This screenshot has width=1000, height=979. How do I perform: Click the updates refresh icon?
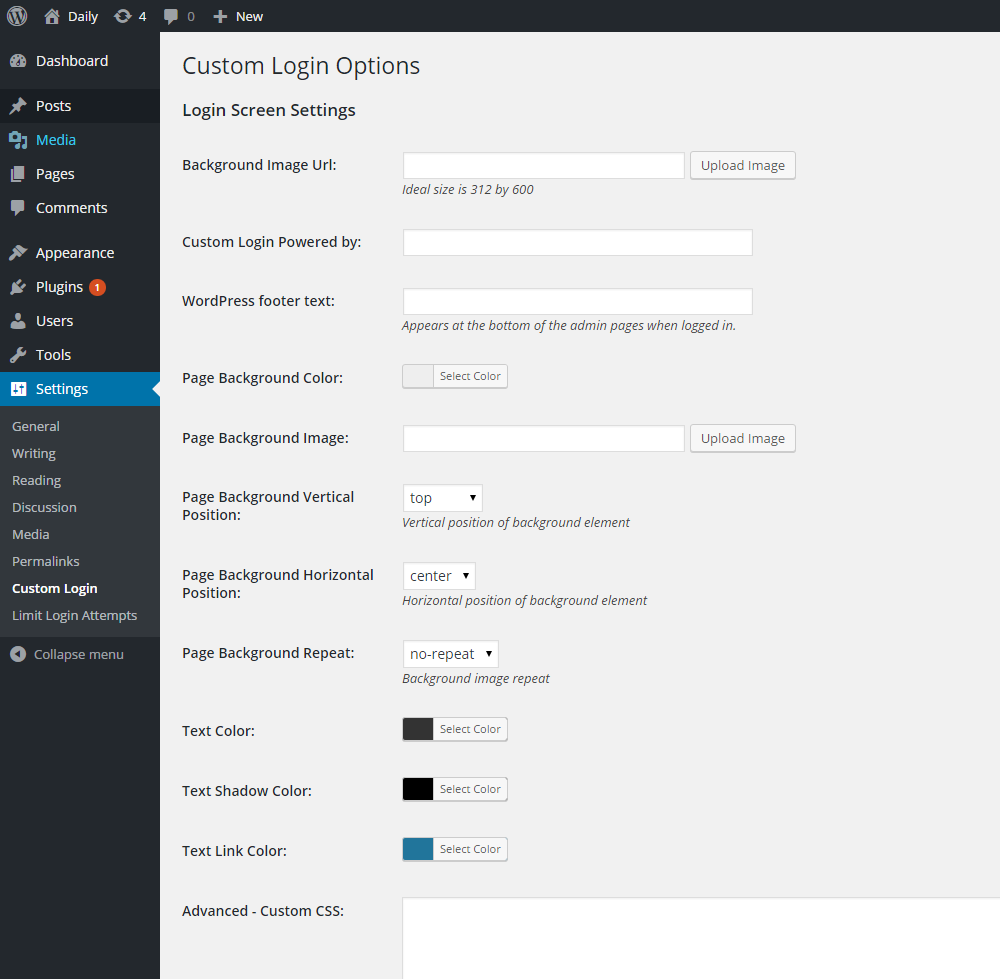123,16
